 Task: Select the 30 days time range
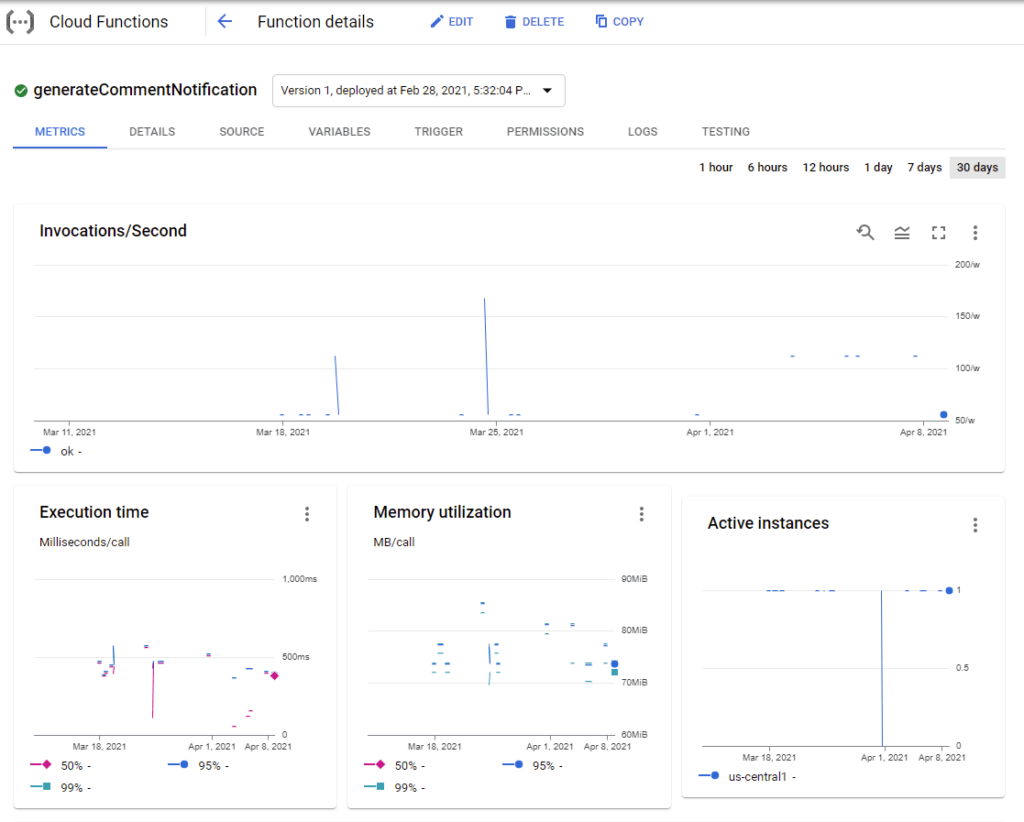(x=978, y=168)
